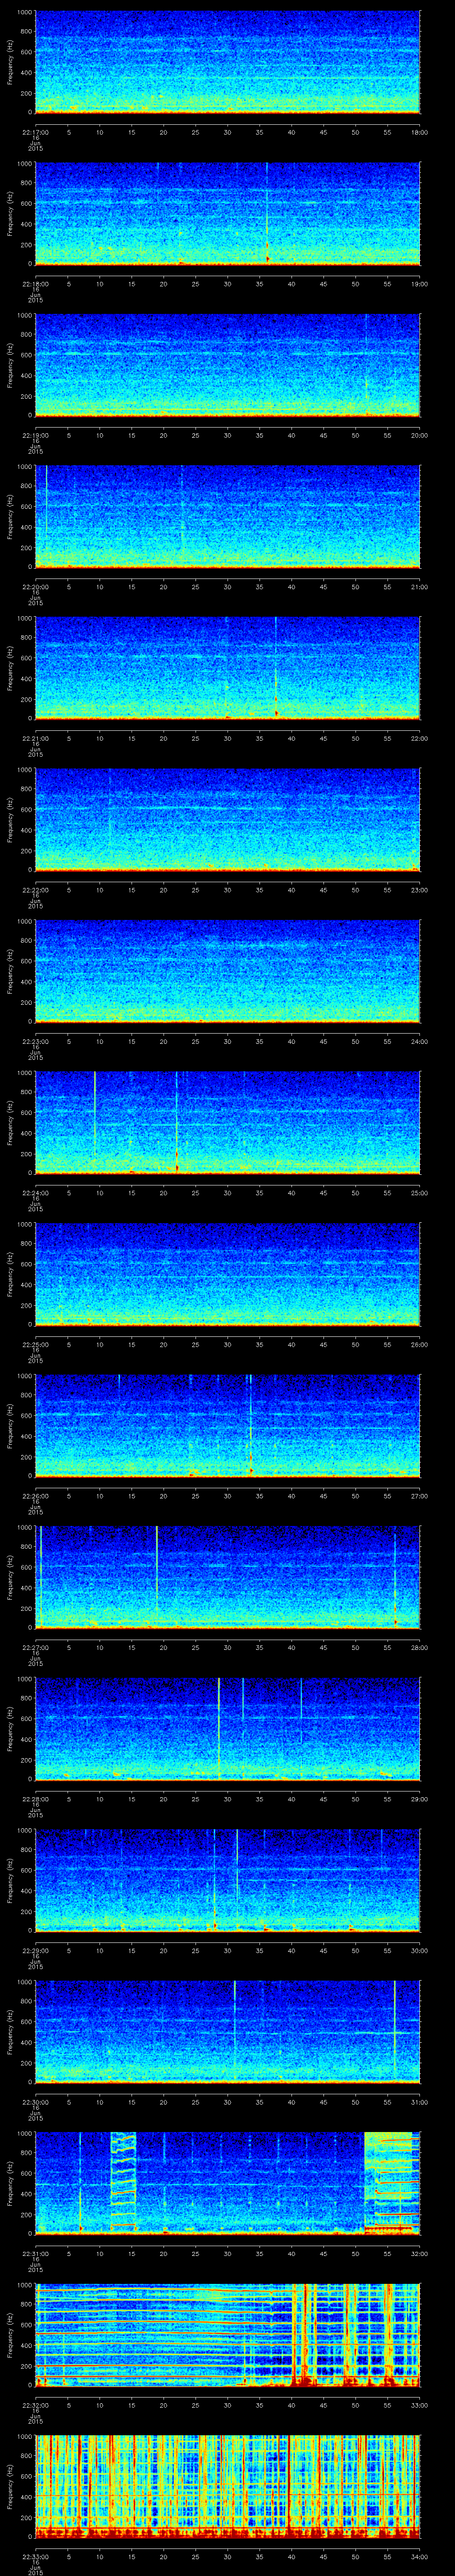This screenshot has width=455, height=2576.
Task: Click the 22:24:00 start time label
Action: coord(35,1193)
